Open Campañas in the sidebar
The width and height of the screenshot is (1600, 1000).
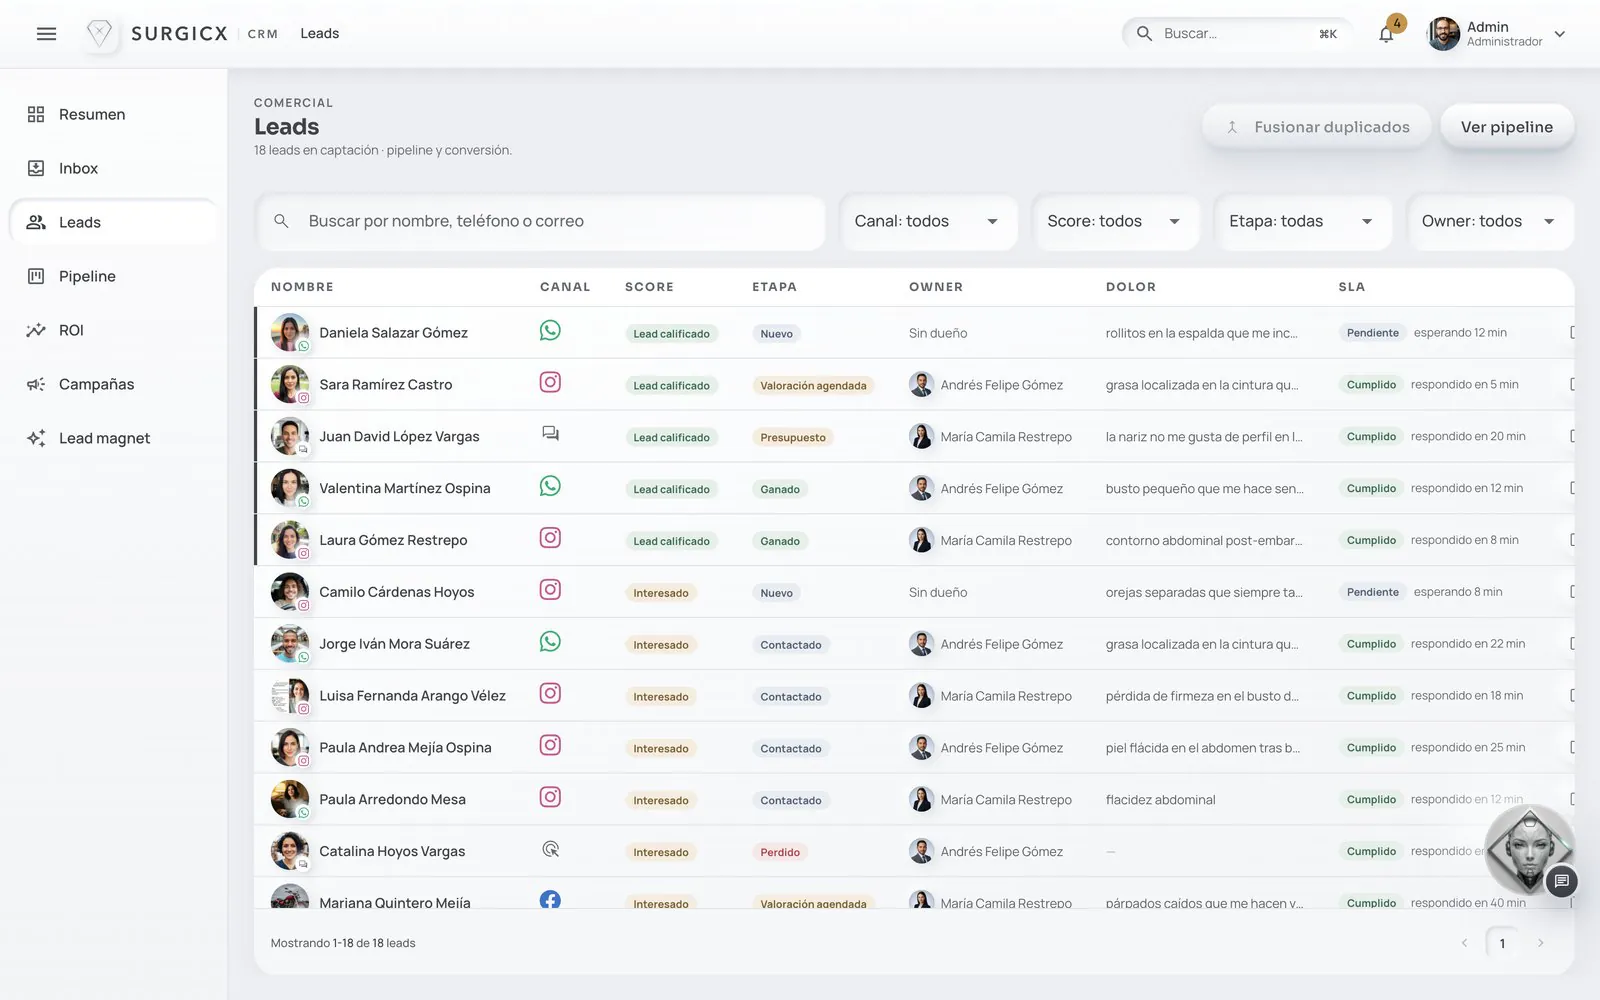[x=113, y=385]
